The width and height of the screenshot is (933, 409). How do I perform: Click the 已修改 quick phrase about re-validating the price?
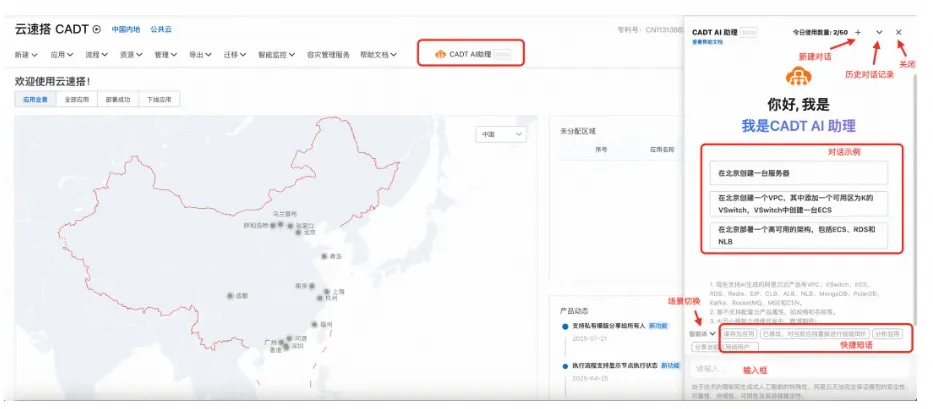click(815, 333)
